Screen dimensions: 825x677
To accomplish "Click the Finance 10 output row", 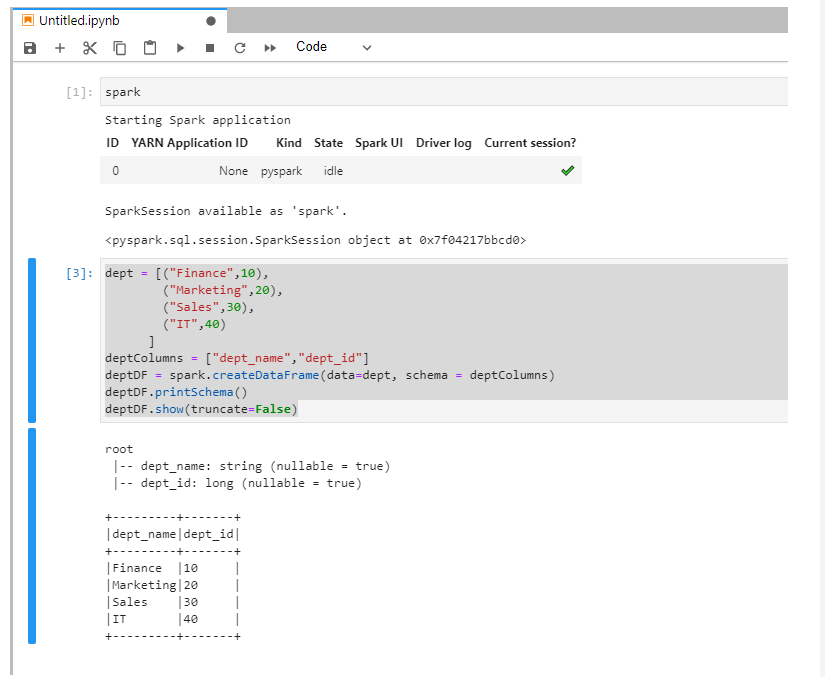I will [x=173, y=568].
